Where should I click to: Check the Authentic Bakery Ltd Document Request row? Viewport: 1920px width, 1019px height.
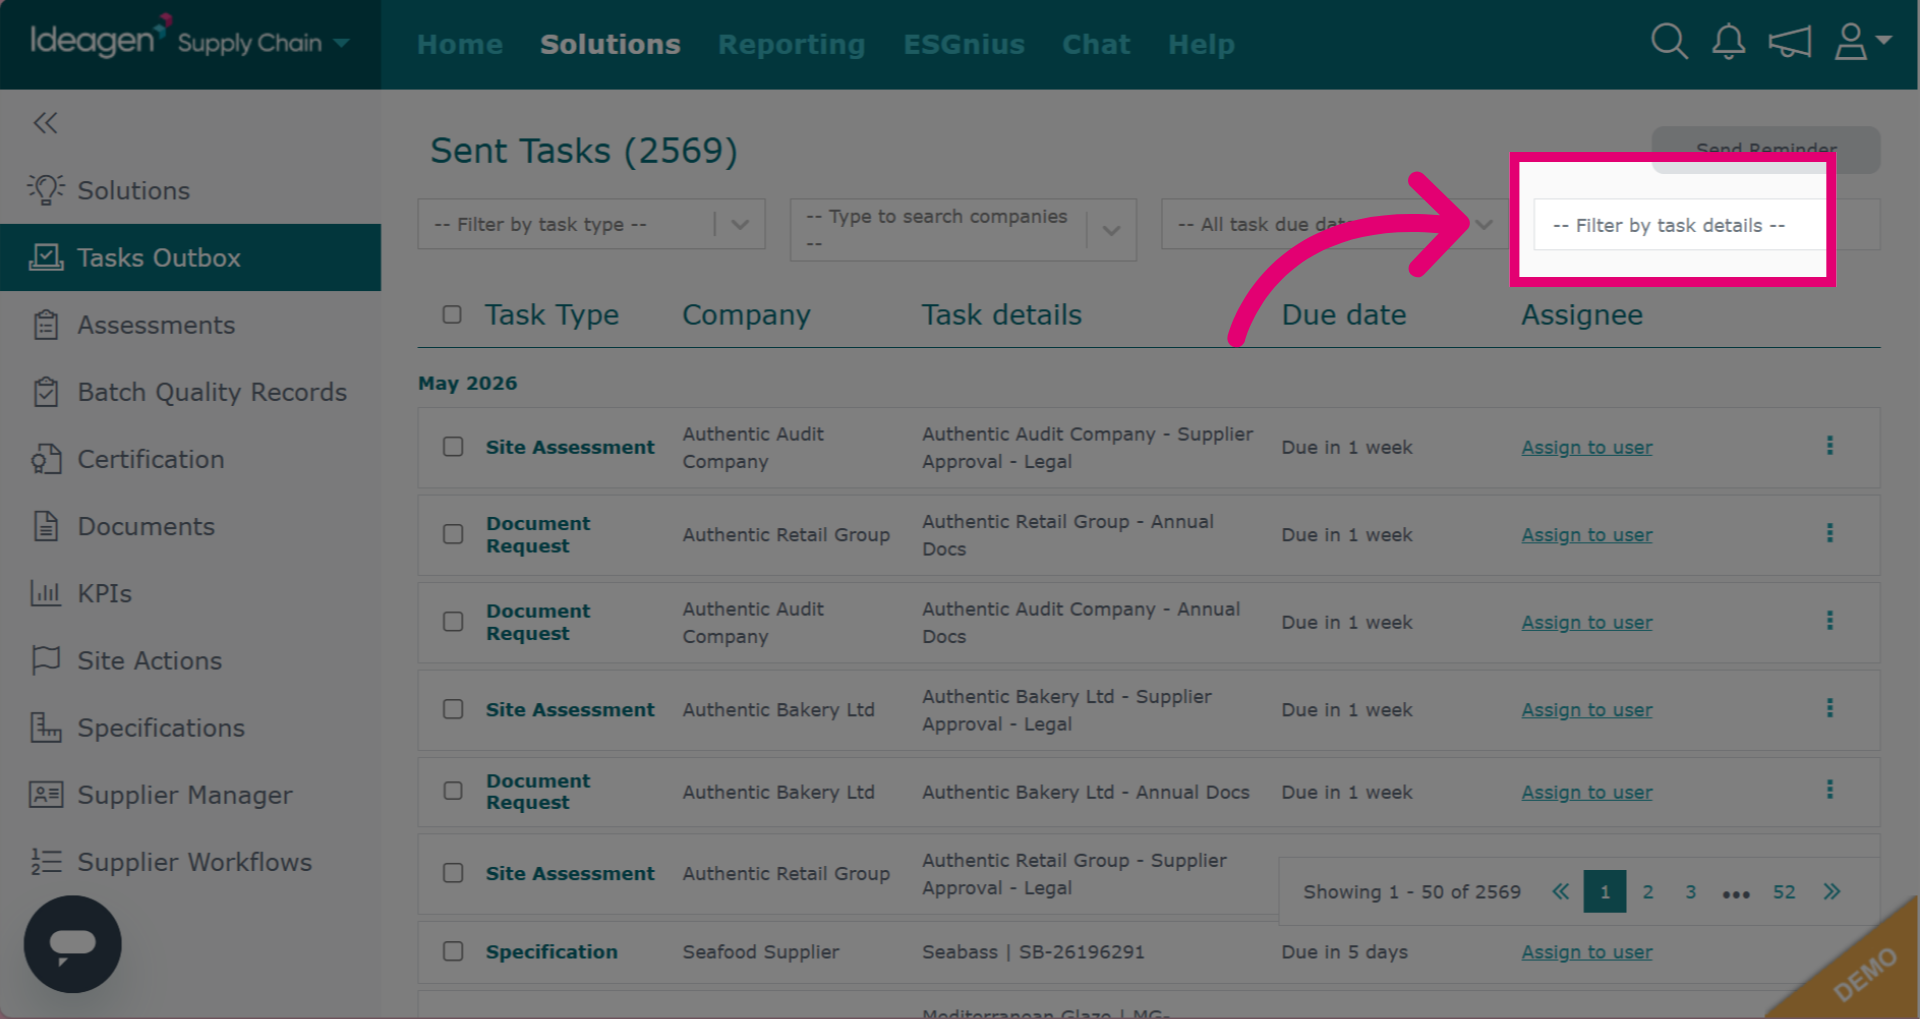[x=453, y=791]
